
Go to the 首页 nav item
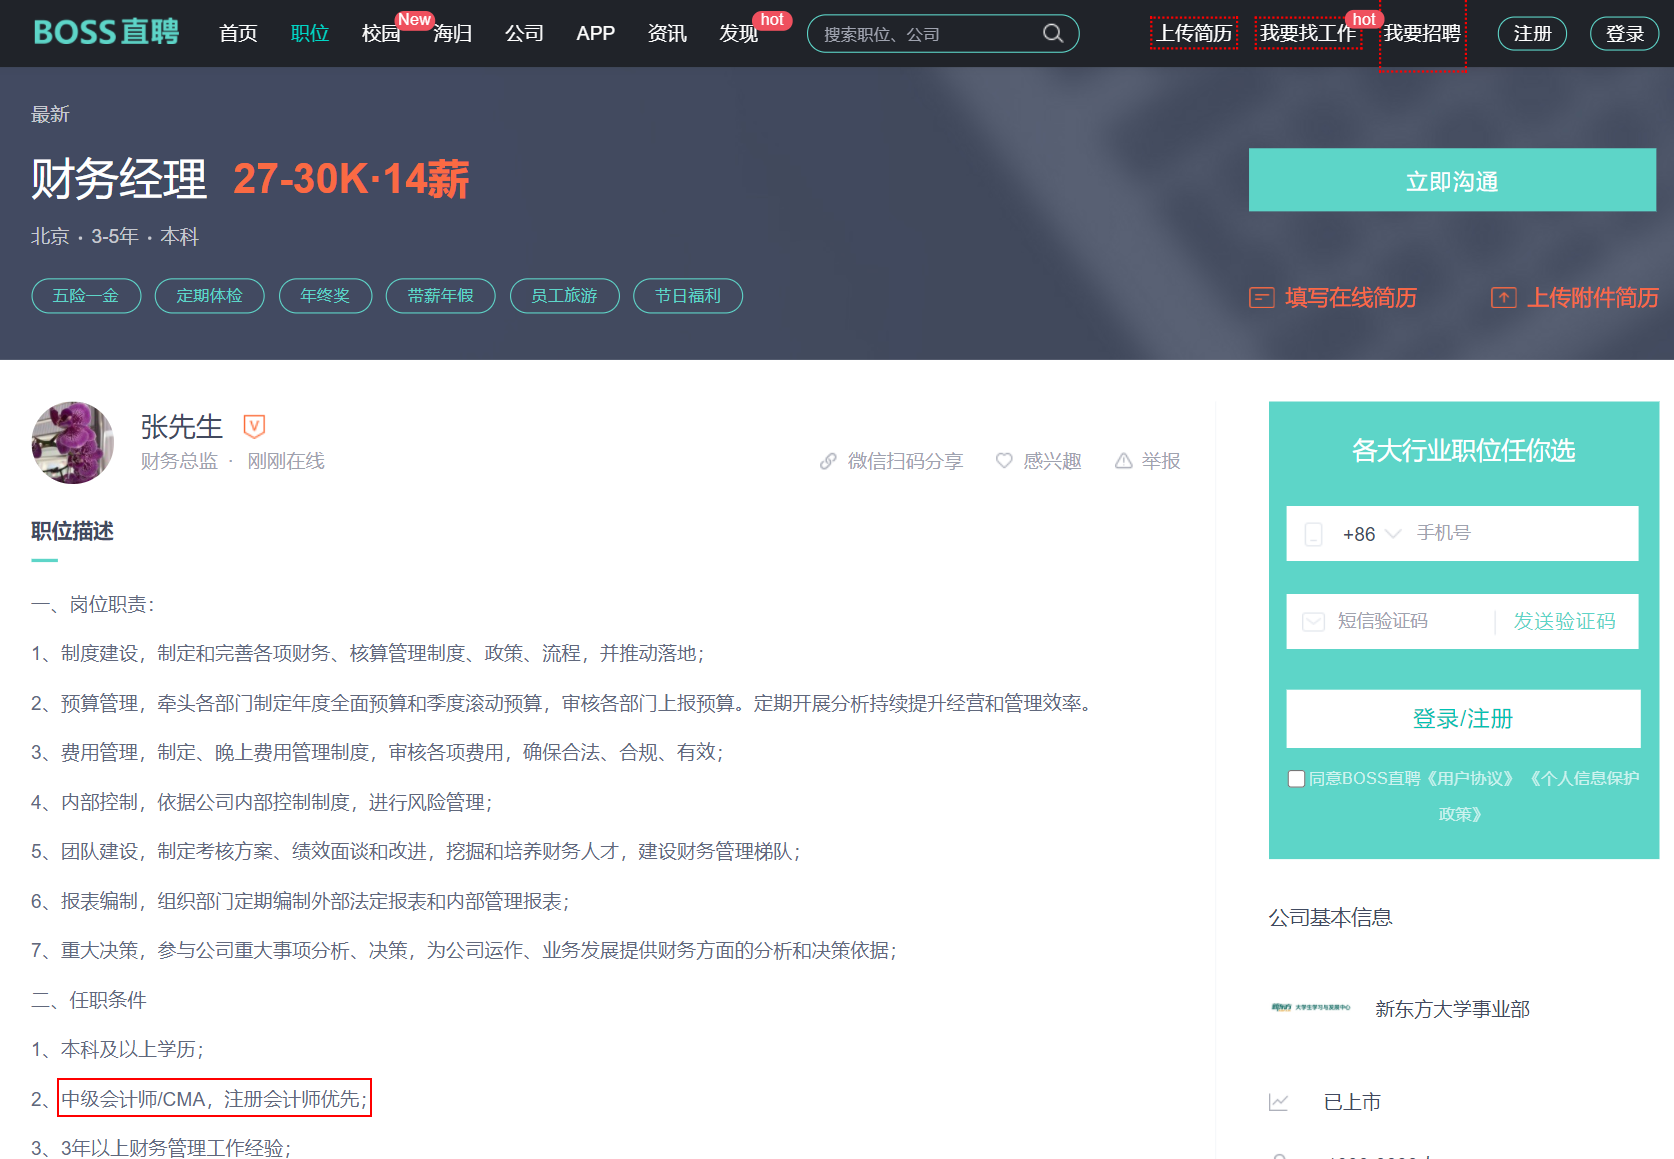(x=238, y=33)
